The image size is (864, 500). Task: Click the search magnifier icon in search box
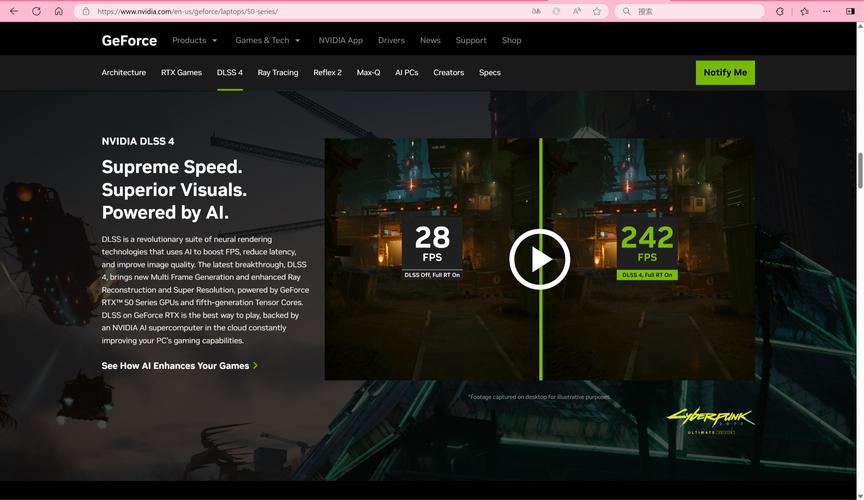[627, 11]
